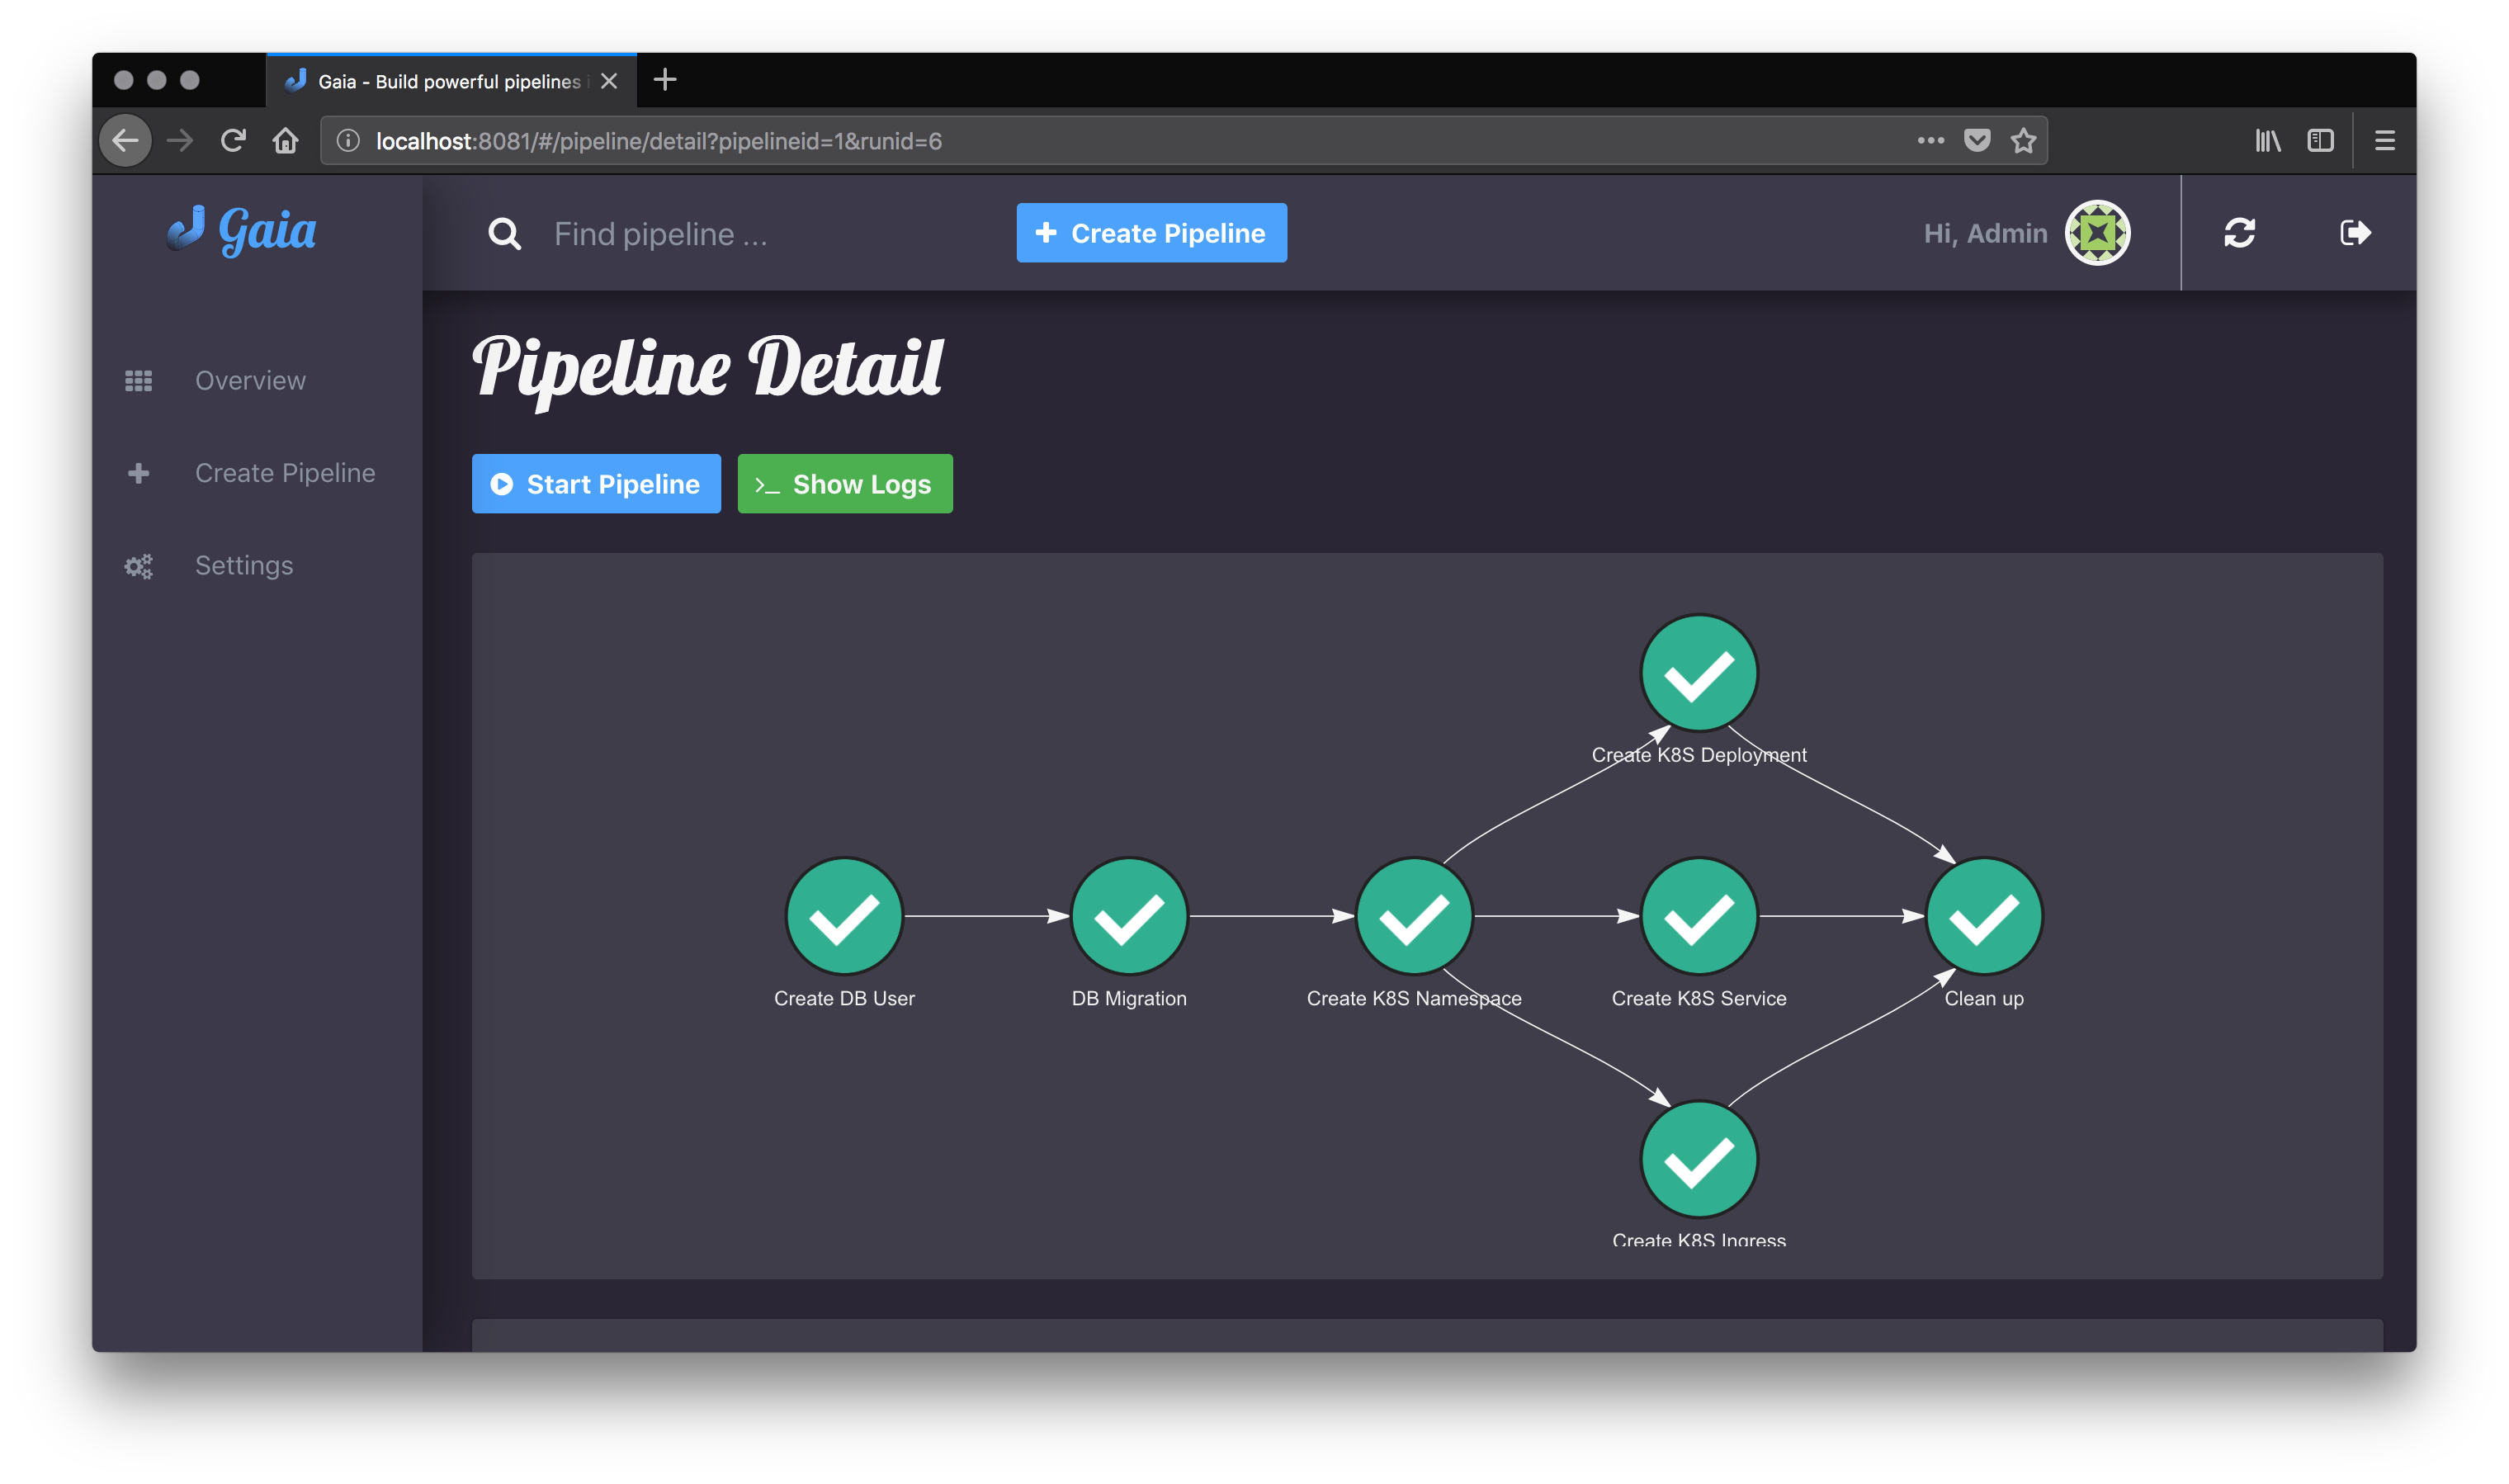This screenshot has width=2509, height=1484.
Task: Bookmark the page with the star icon
Action: 2023,141
